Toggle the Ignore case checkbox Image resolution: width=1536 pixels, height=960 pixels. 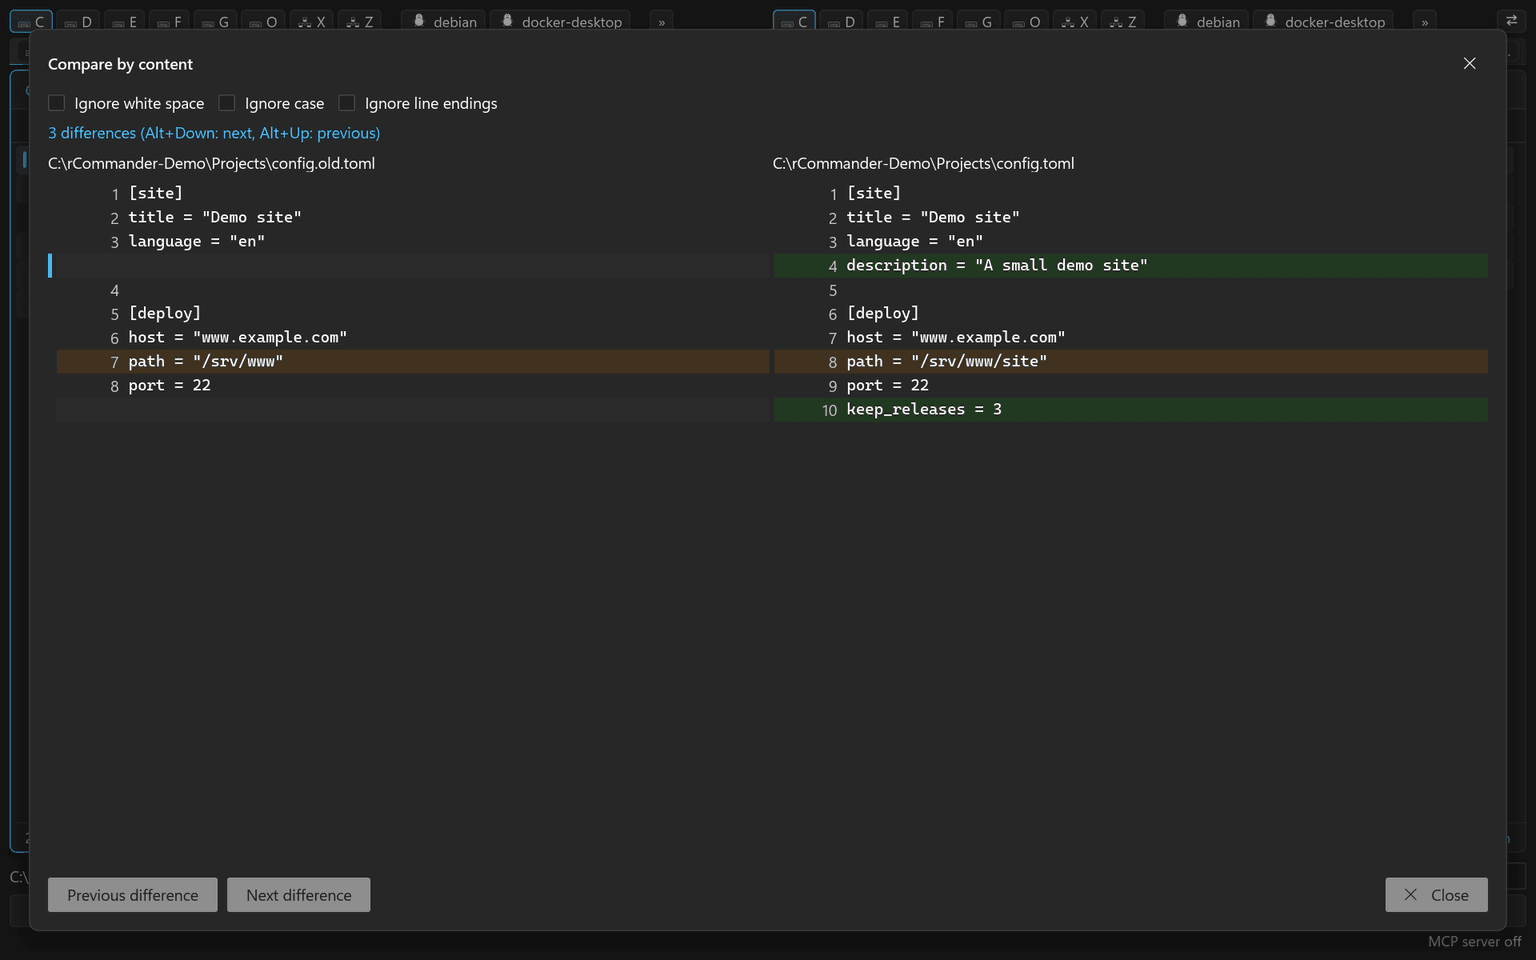(227, 103)
